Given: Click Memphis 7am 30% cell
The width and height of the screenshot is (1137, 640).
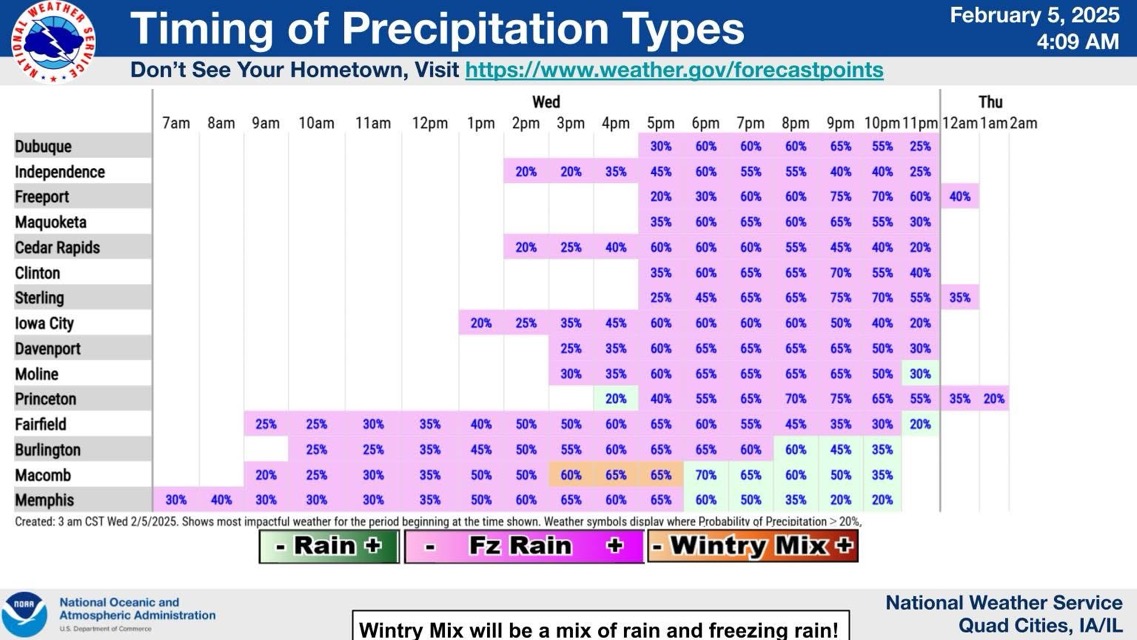Looking at the screenshot, I should [x=176, y=500].
